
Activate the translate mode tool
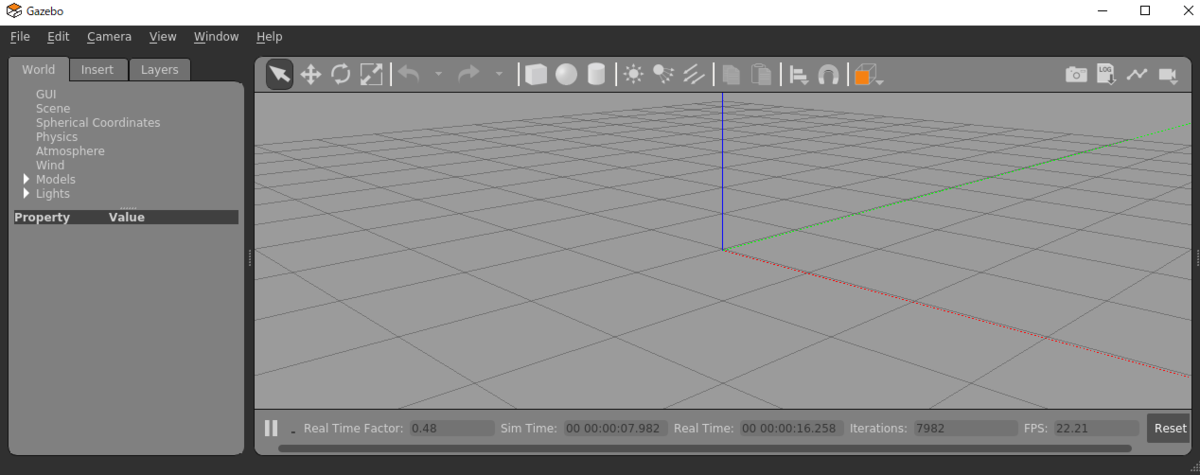pos(311,74)
